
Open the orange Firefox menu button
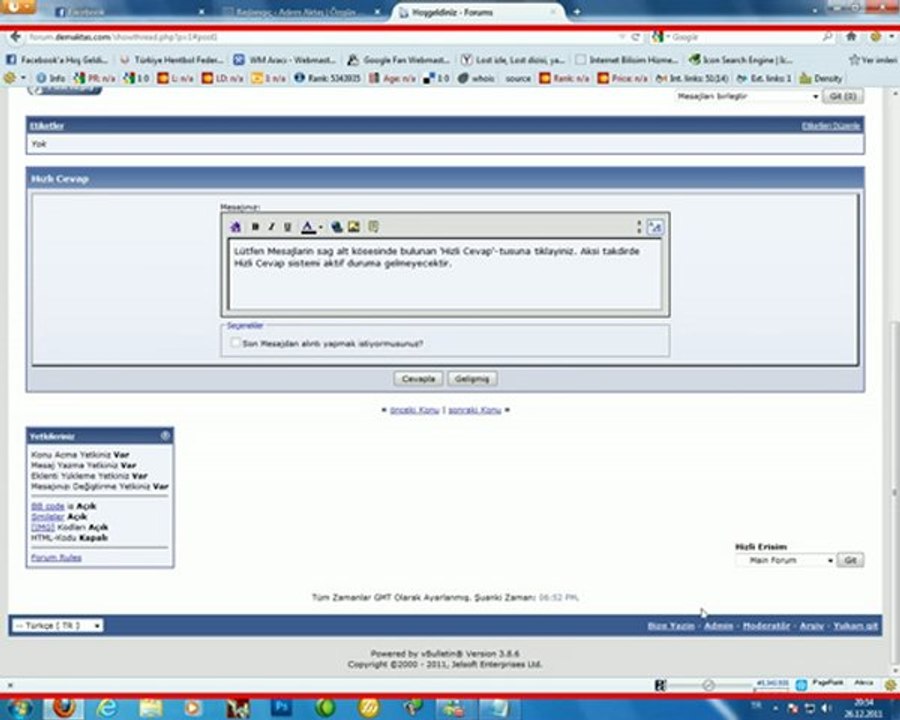click(x=17, y=6)
